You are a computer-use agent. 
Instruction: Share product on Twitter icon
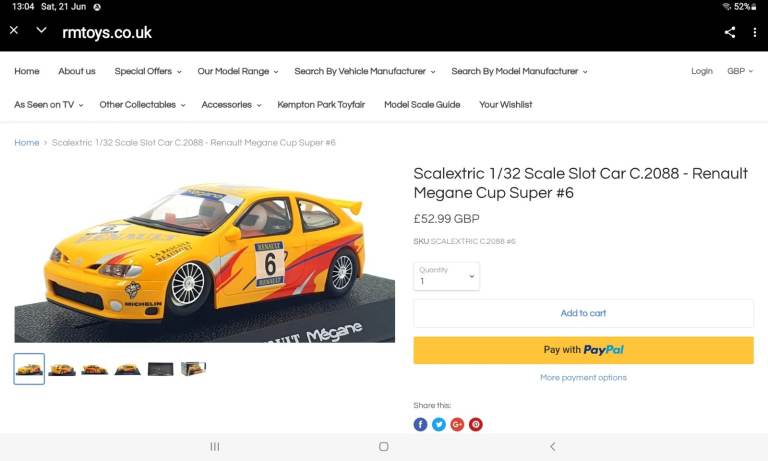[438, 424]
